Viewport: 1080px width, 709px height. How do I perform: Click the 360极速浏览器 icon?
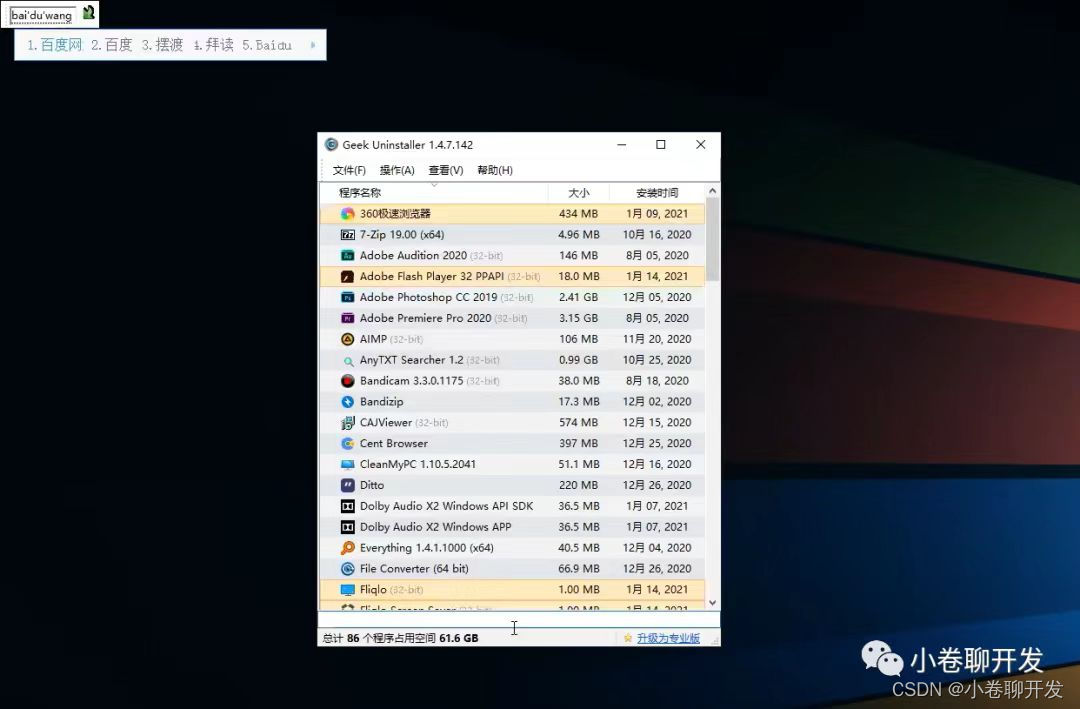348,214
